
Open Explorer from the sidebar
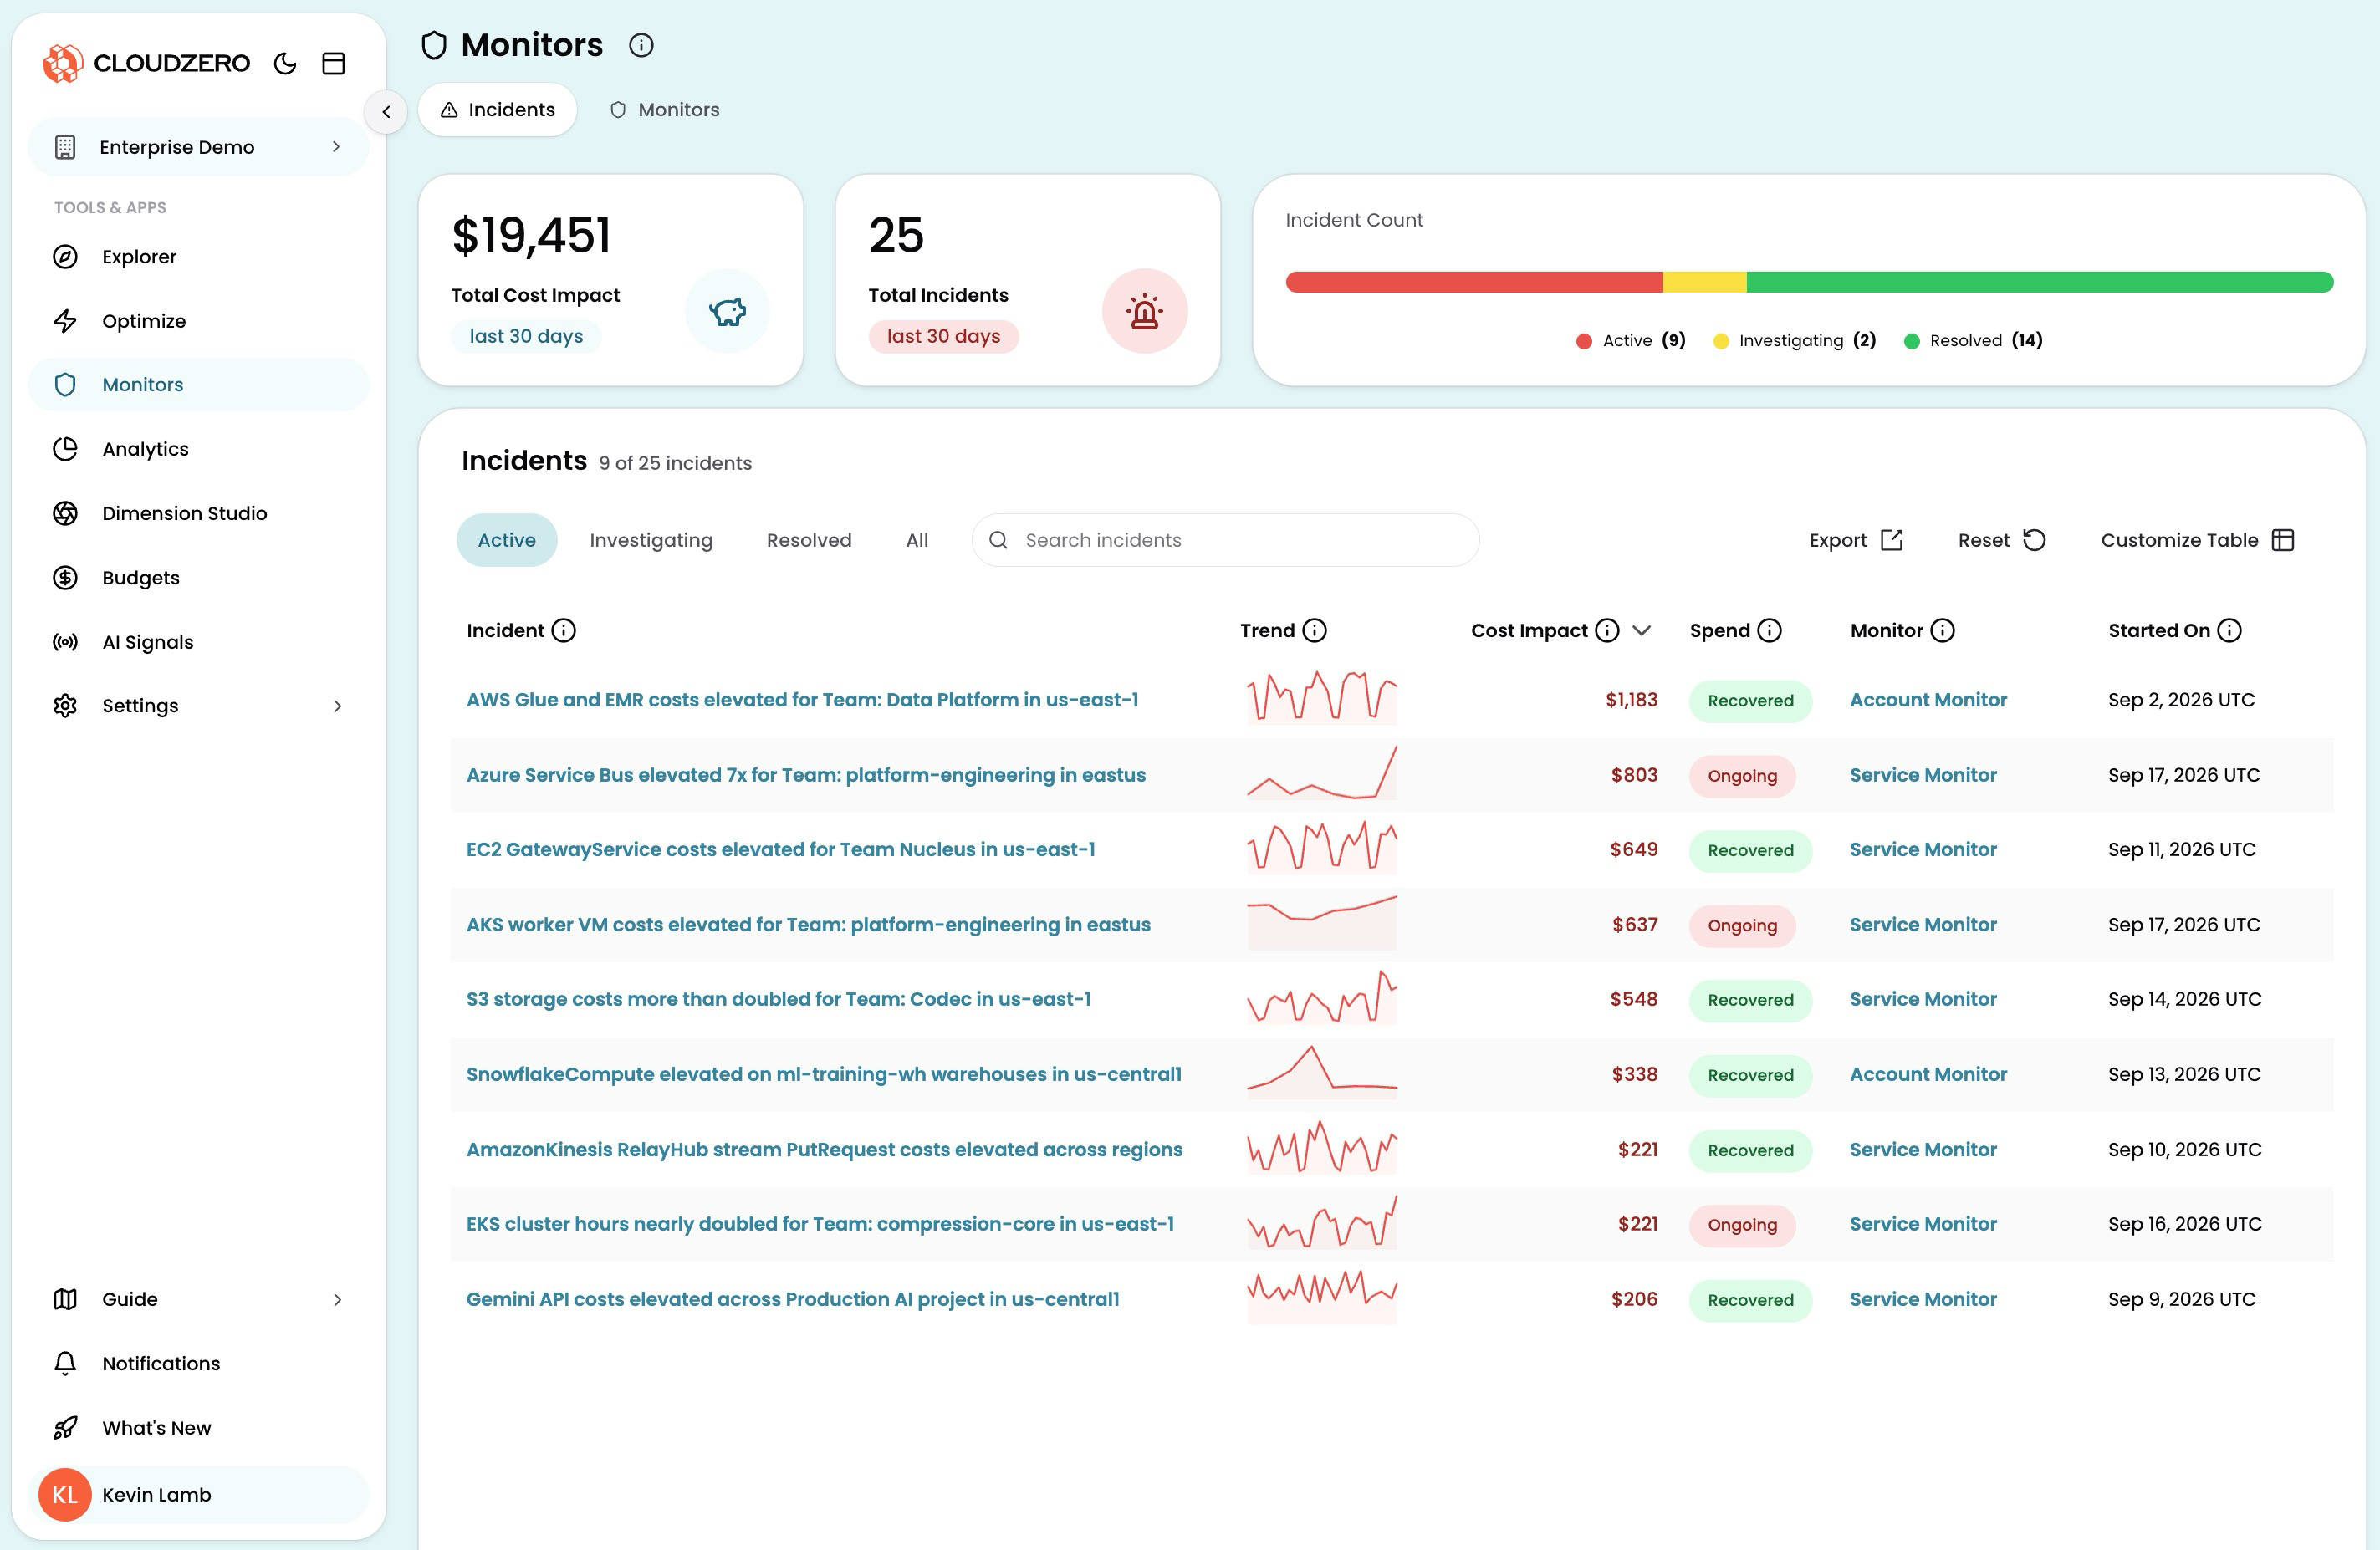198,257
